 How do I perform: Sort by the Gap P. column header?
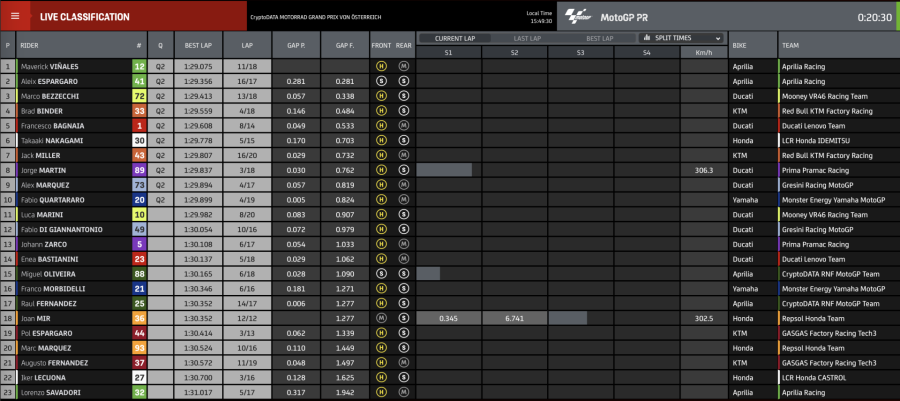[296, 45]
